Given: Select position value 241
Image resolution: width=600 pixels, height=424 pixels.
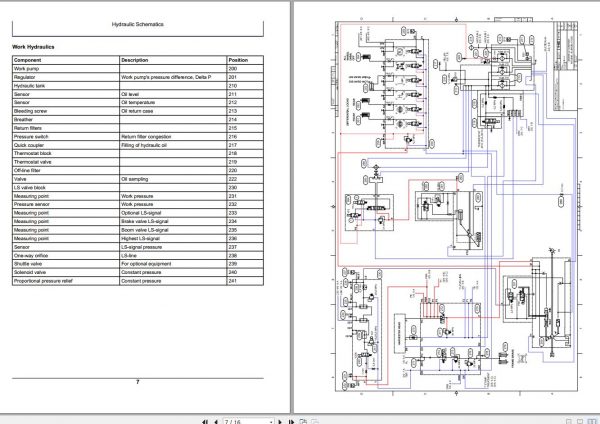Looking at the screenshot, I should click(x=233, y=281).
